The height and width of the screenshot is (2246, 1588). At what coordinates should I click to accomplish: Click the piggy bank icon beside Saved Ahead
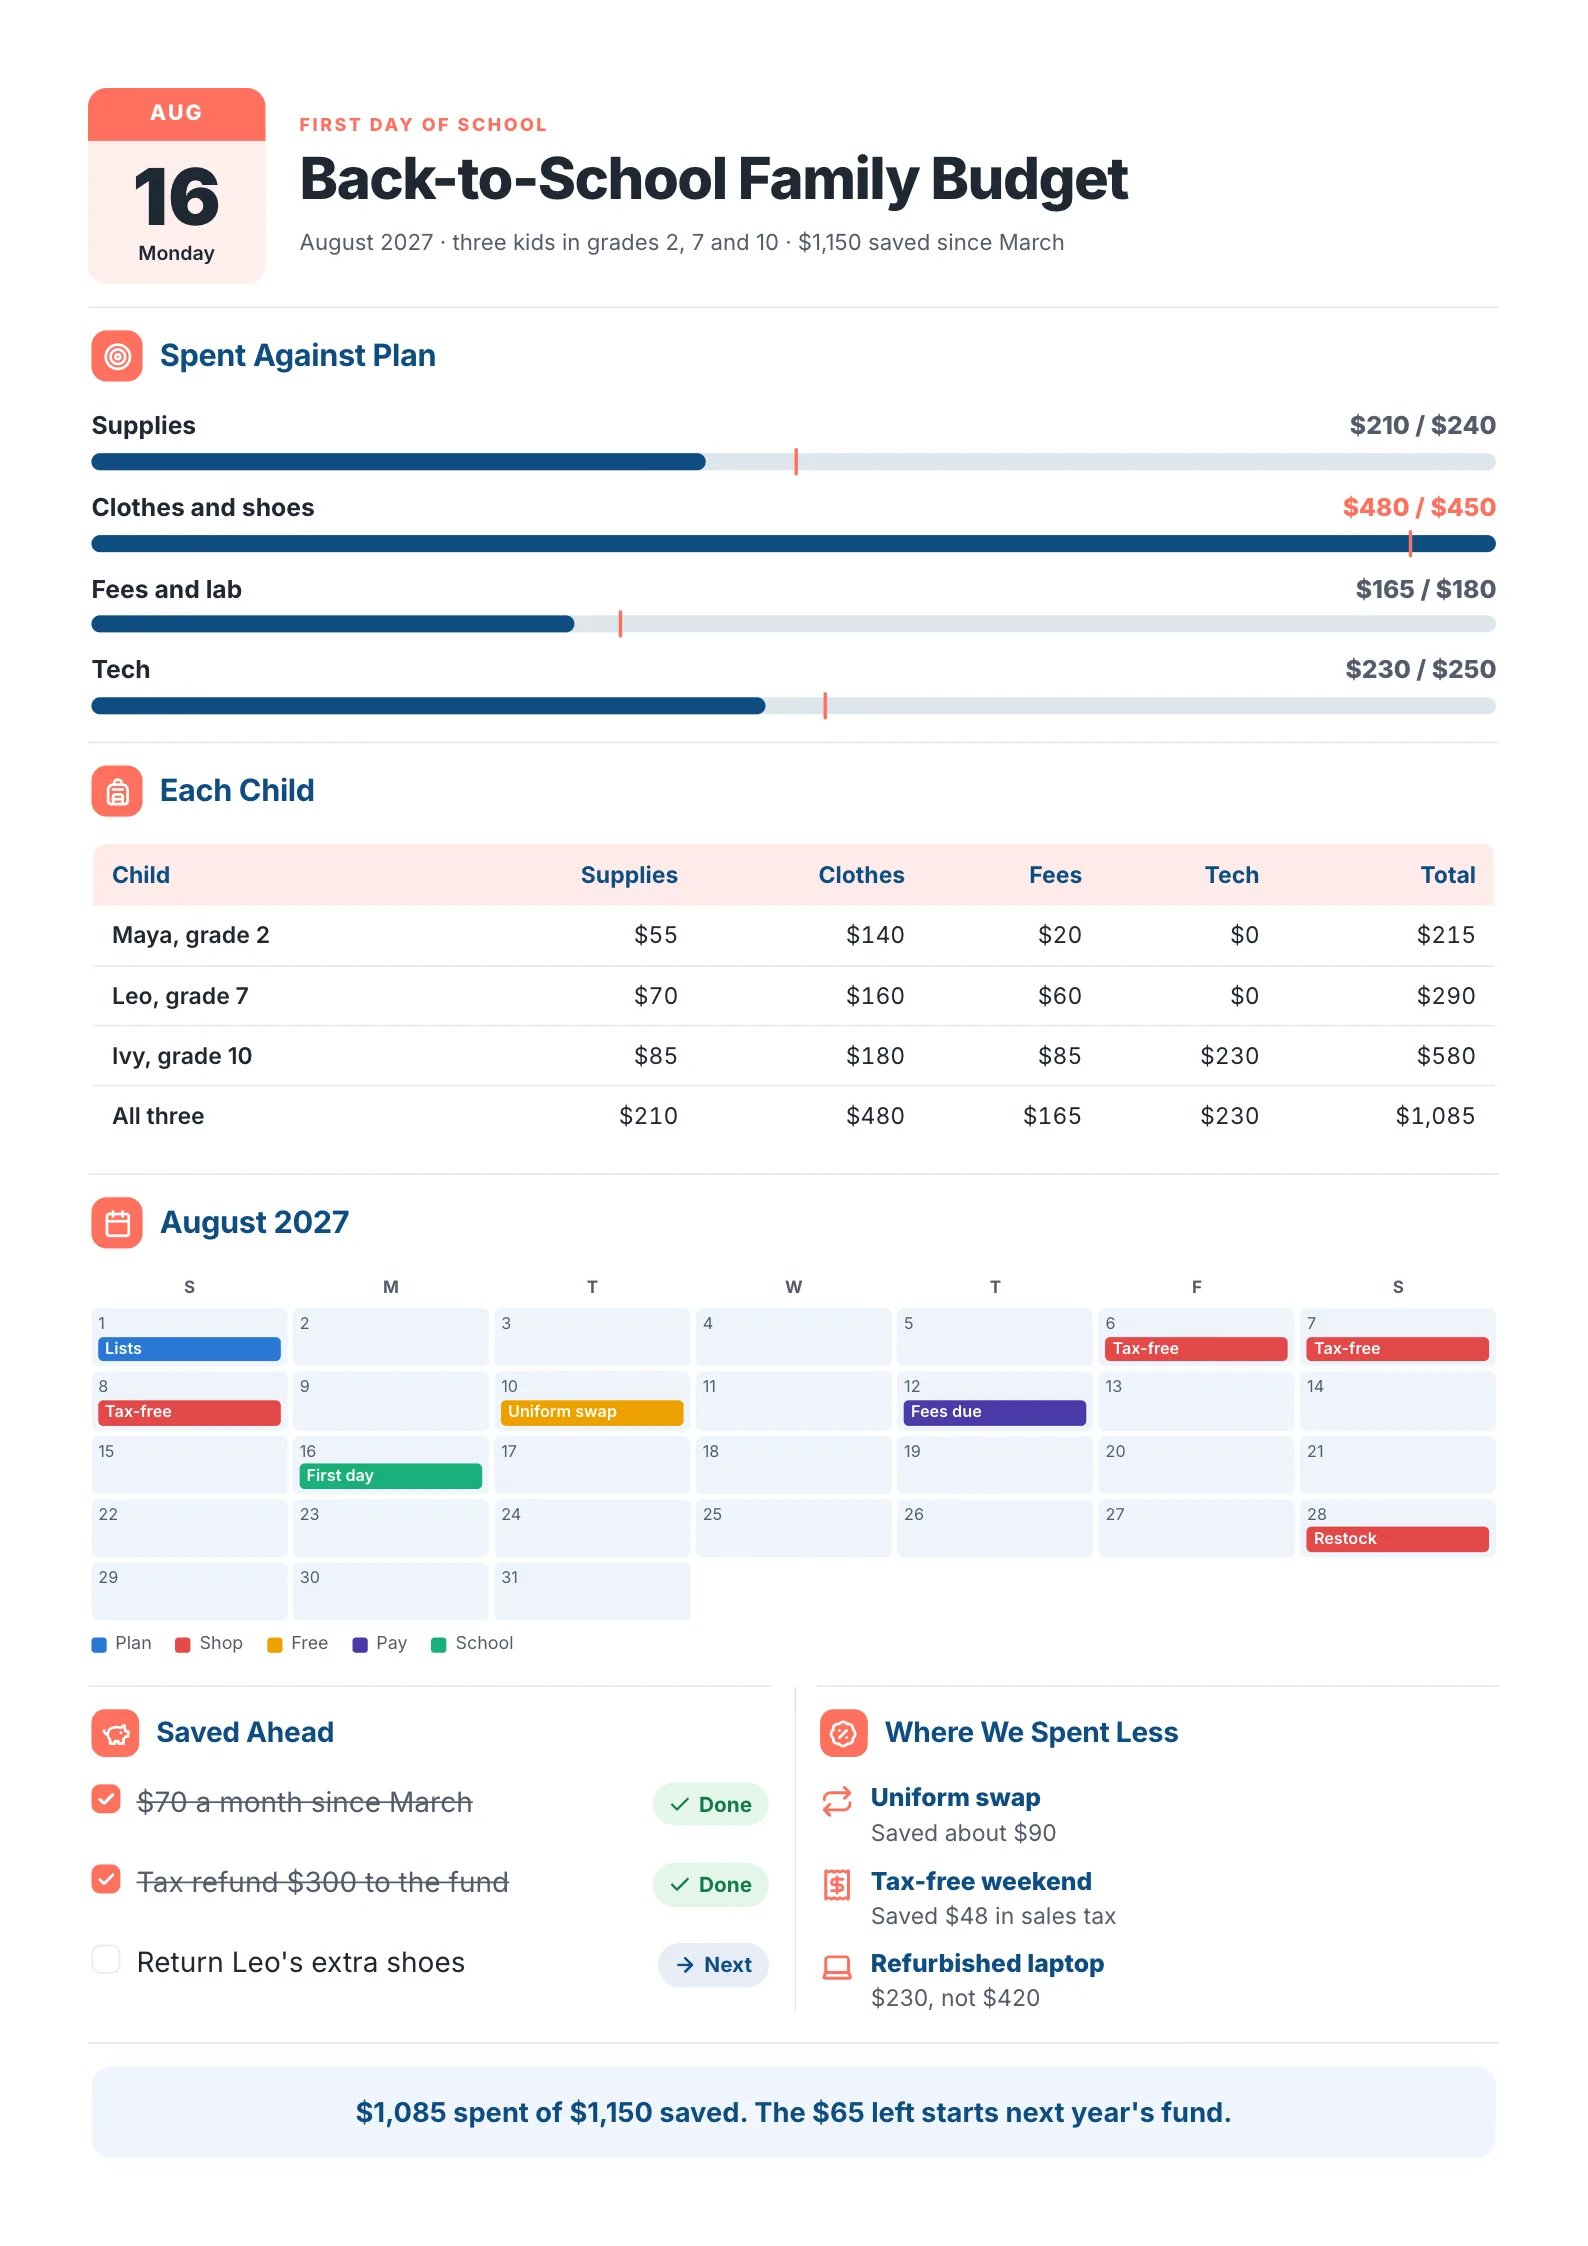tap(116, 1733)
